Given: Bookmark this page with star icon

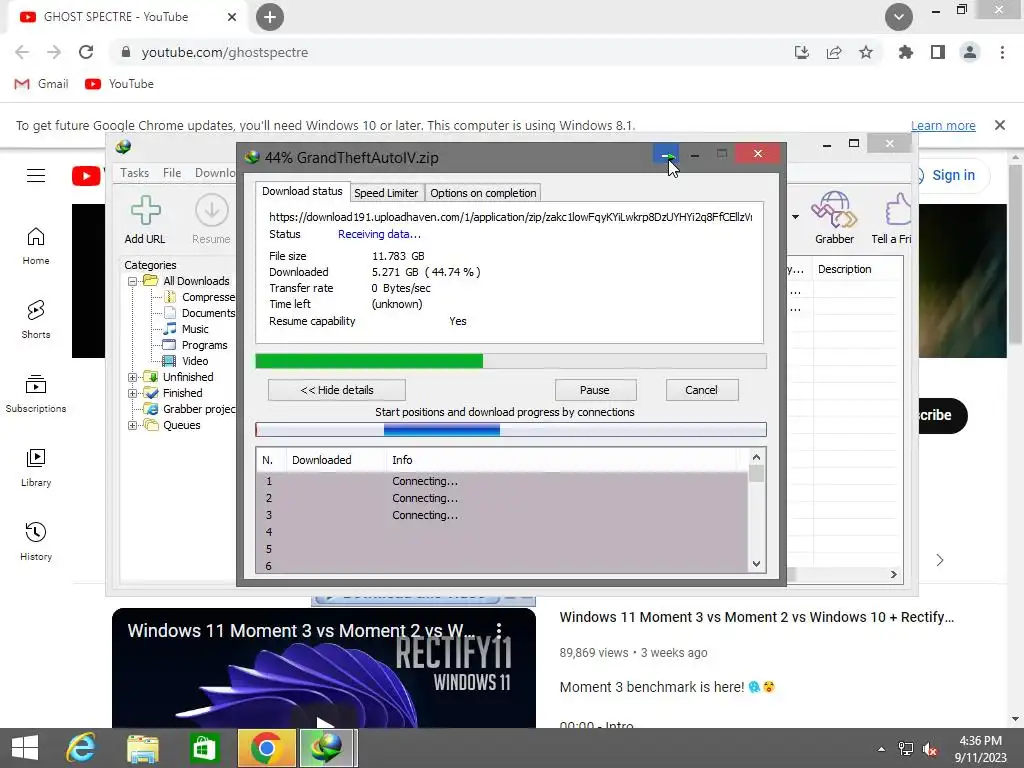Looking at the screenshot, I should tap(866, 52).
